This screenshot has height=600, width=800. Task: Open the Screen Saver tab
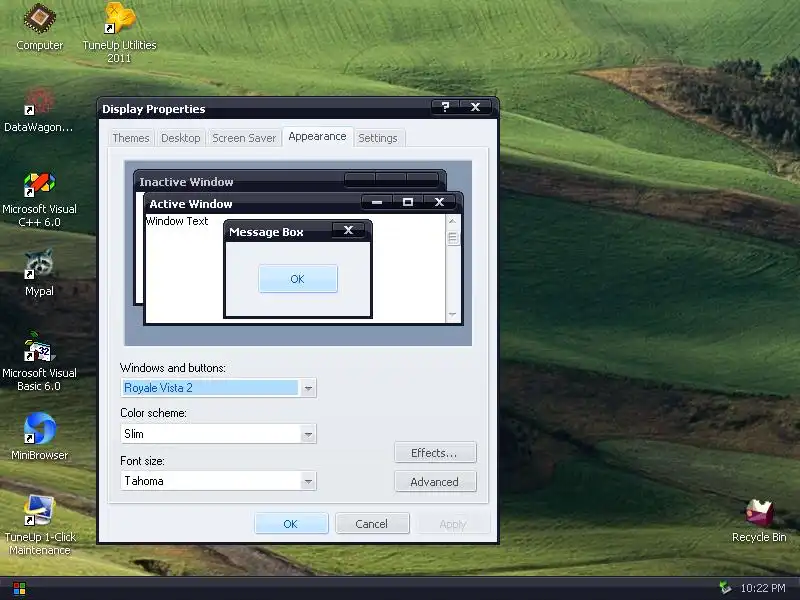[x=244, y=138]
